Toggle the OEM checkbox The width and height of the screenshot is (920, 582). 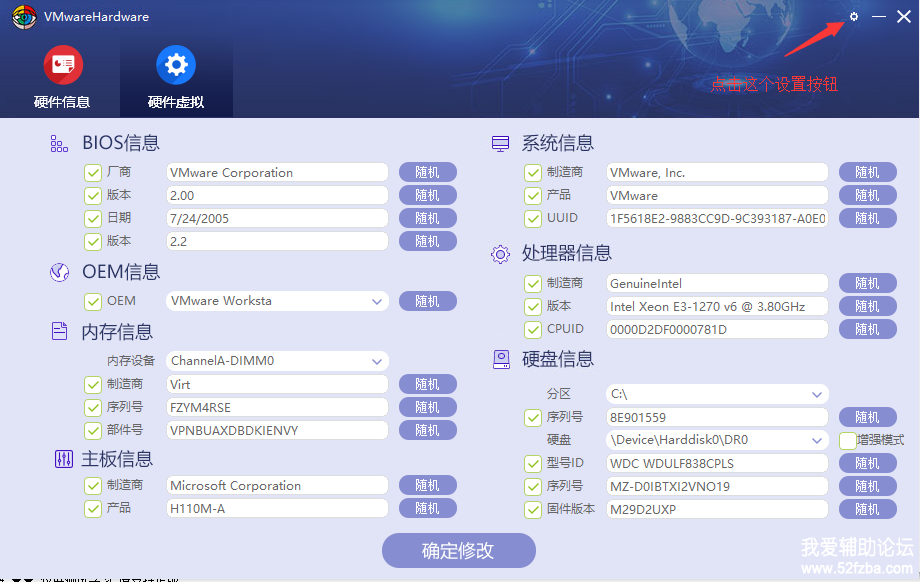pos(93,301)
